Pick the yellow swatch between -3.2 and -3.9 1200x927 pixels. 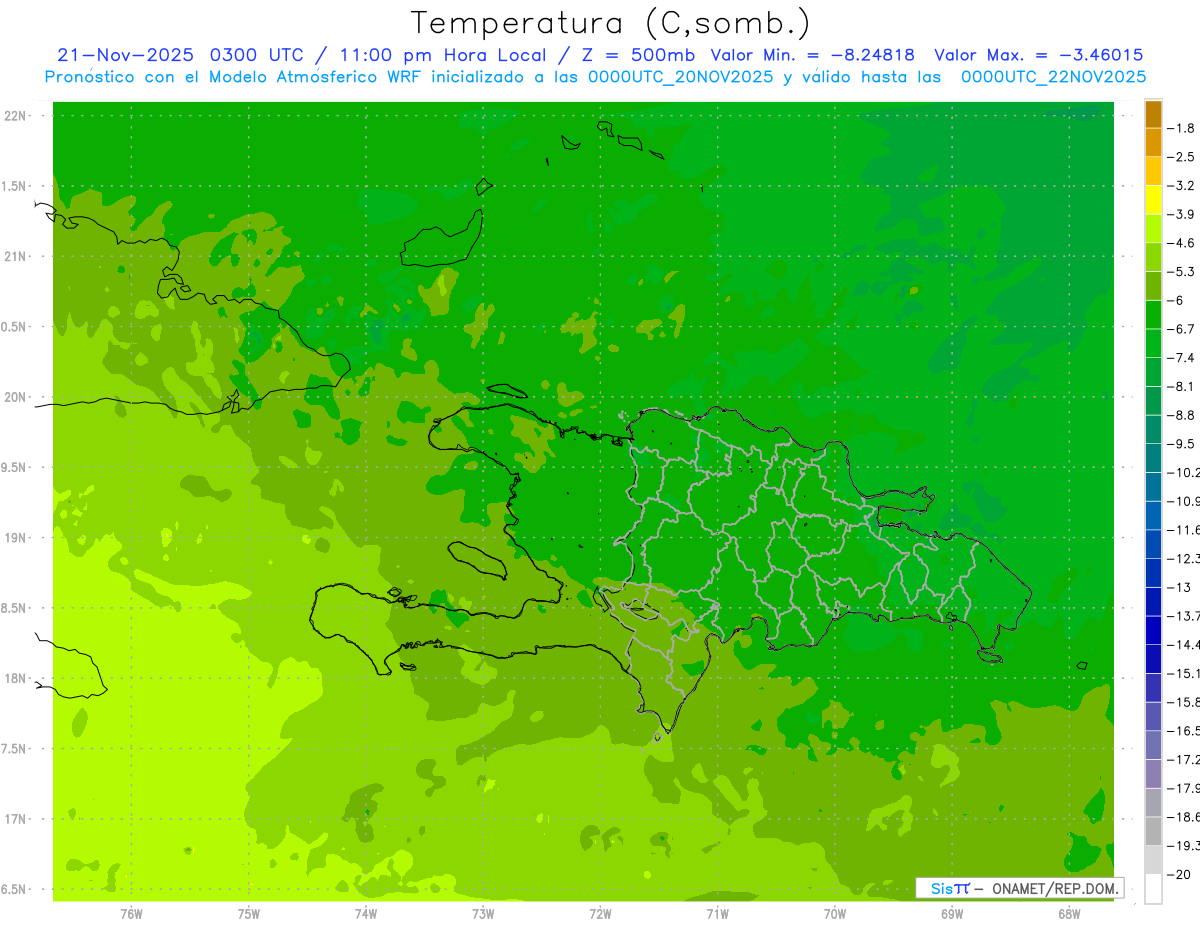1153,200
